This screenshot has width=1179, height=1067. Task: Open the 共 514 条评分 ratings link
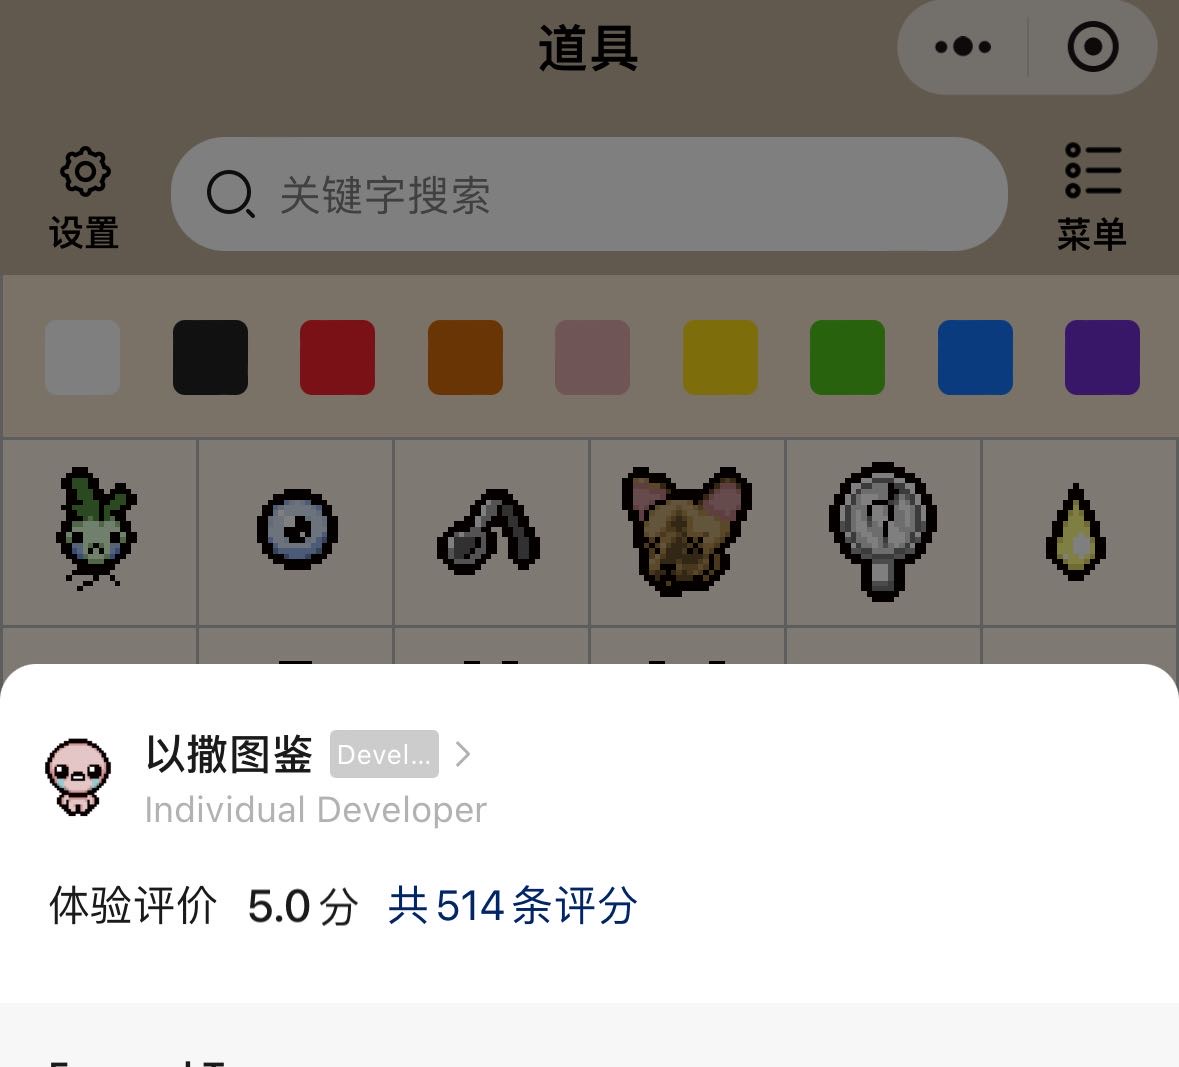513,905
